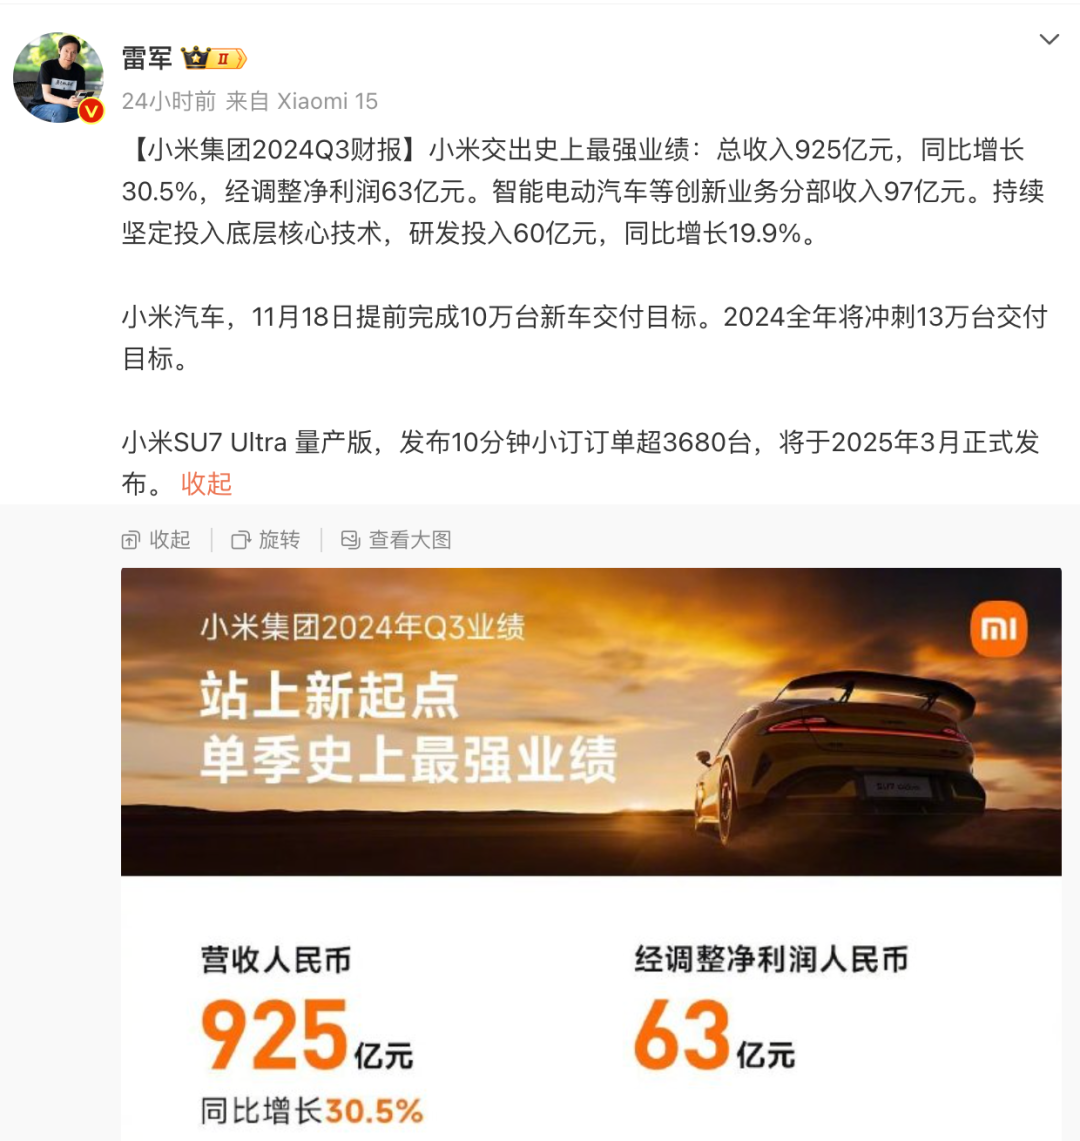Open Lei Jun's profile avatar

[x=58, y=77]
